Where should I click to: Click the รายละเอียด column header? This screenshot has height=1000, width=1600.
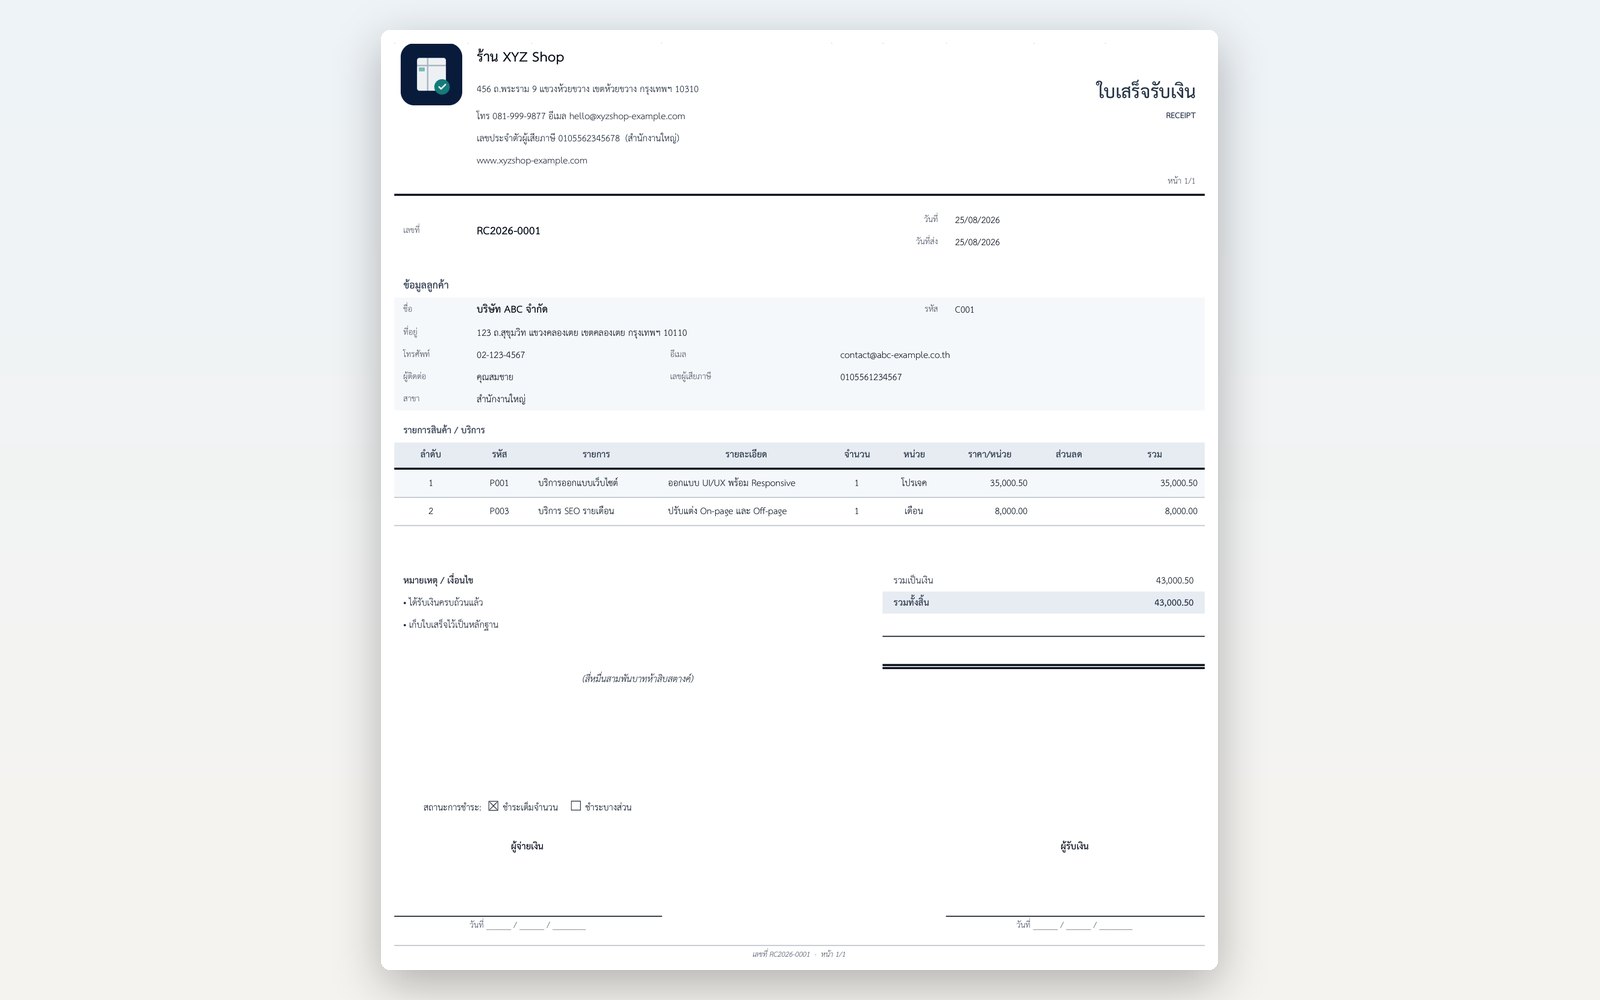click(746, 454)
